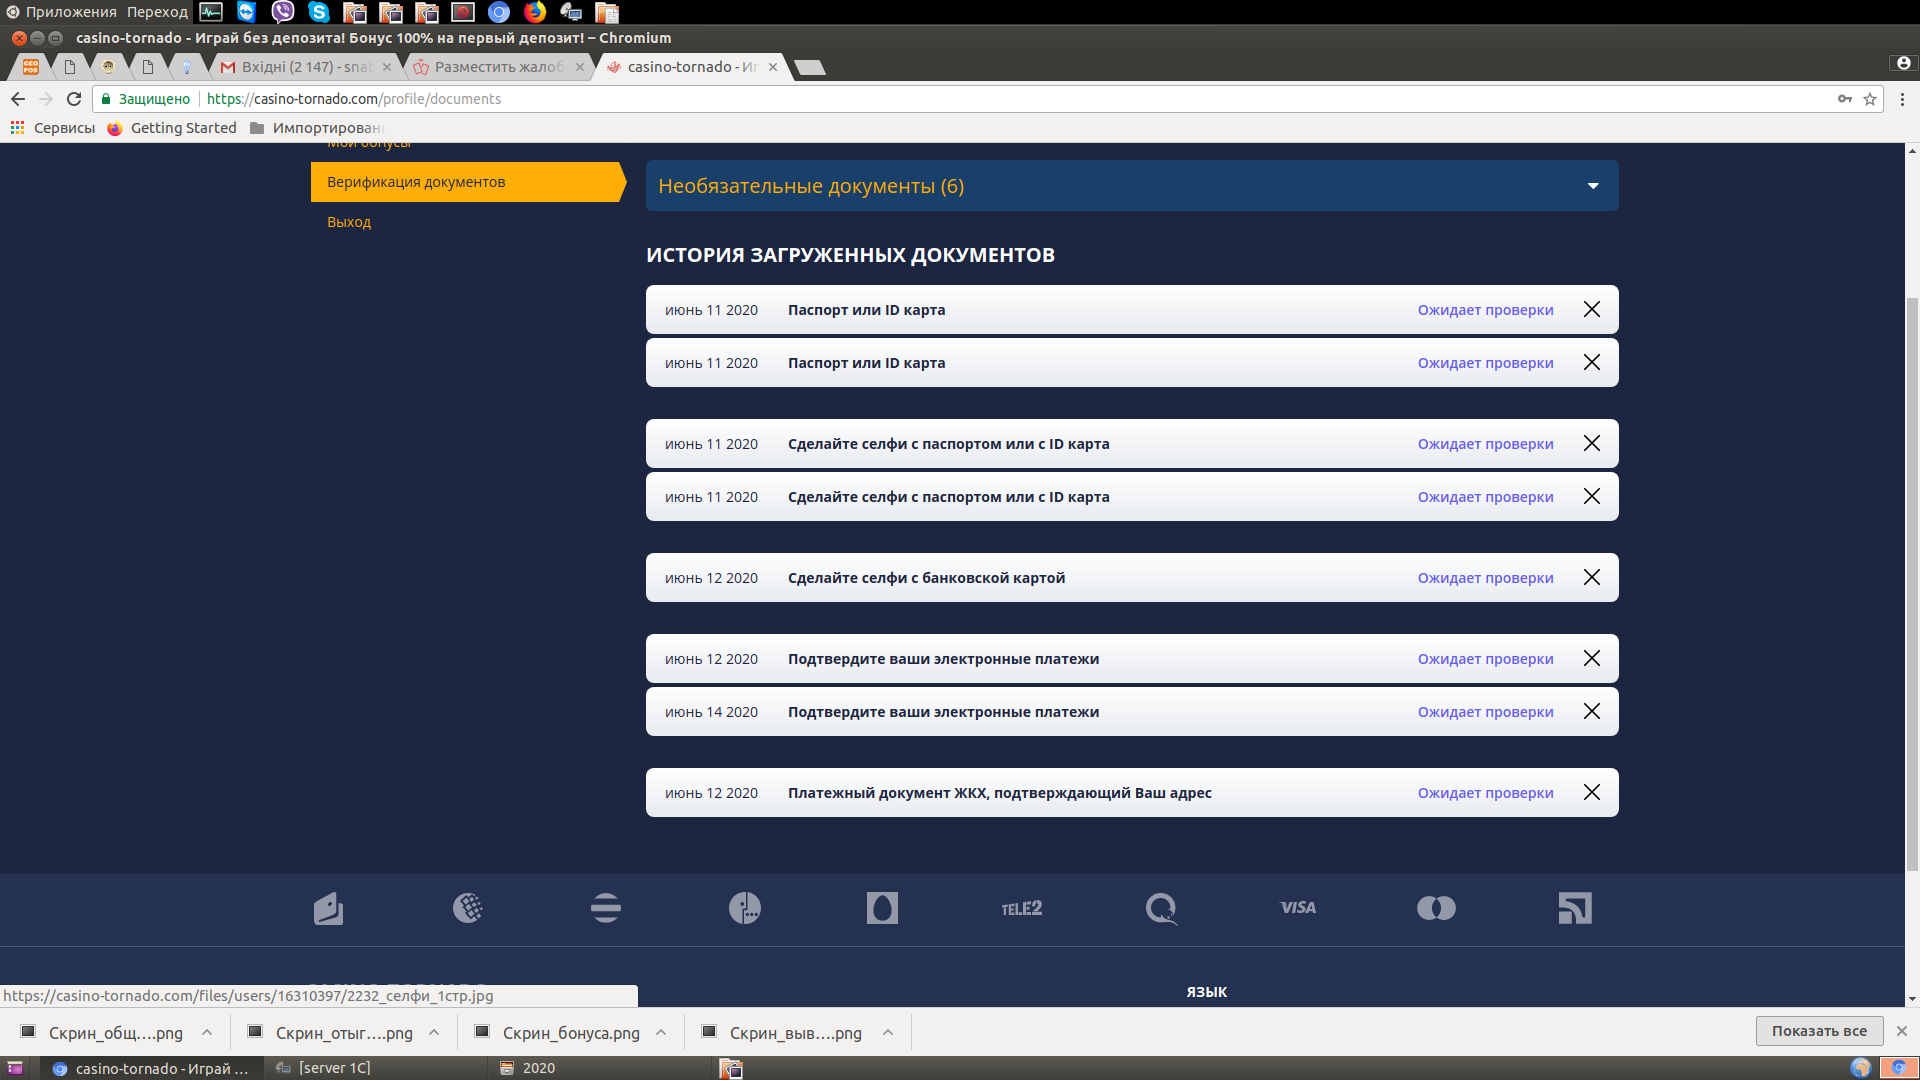This screenshot has width=1920, height=1080.
Task: Click the Показать все downloads button
Action: 1818,1031
